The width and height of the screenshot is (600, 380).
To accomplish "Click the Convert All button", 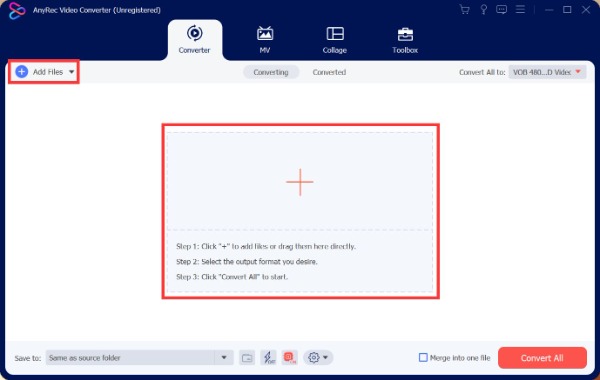I will [542, 358].
